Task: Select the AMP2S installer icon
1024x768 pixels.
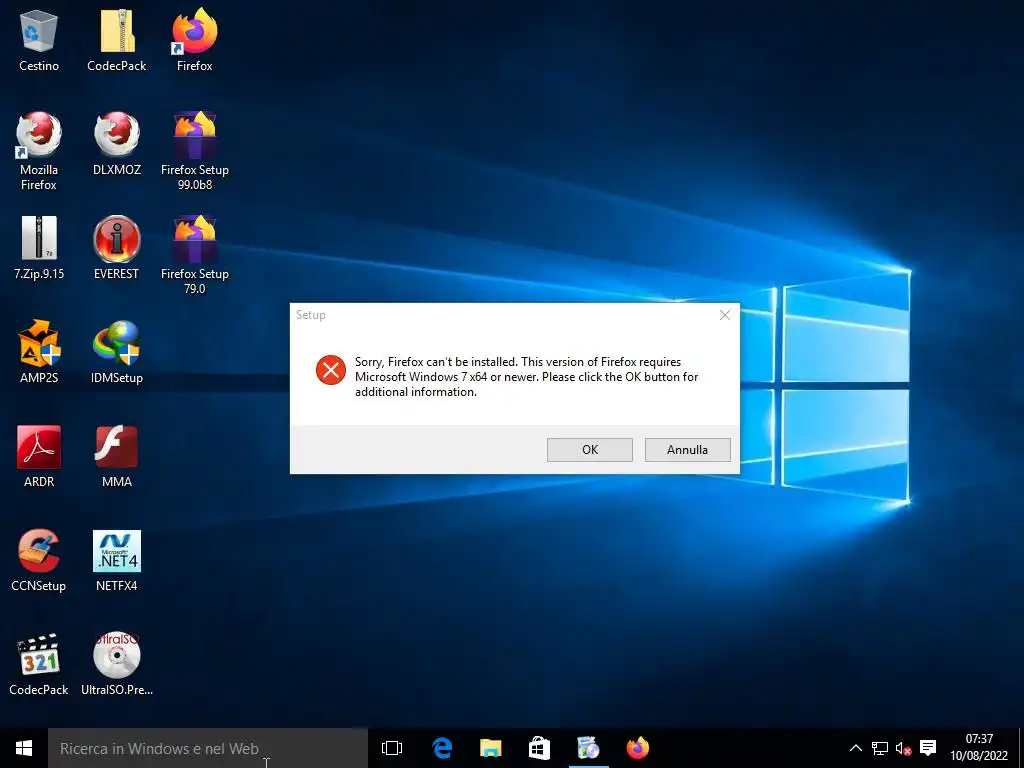Action: coord(39,352)
